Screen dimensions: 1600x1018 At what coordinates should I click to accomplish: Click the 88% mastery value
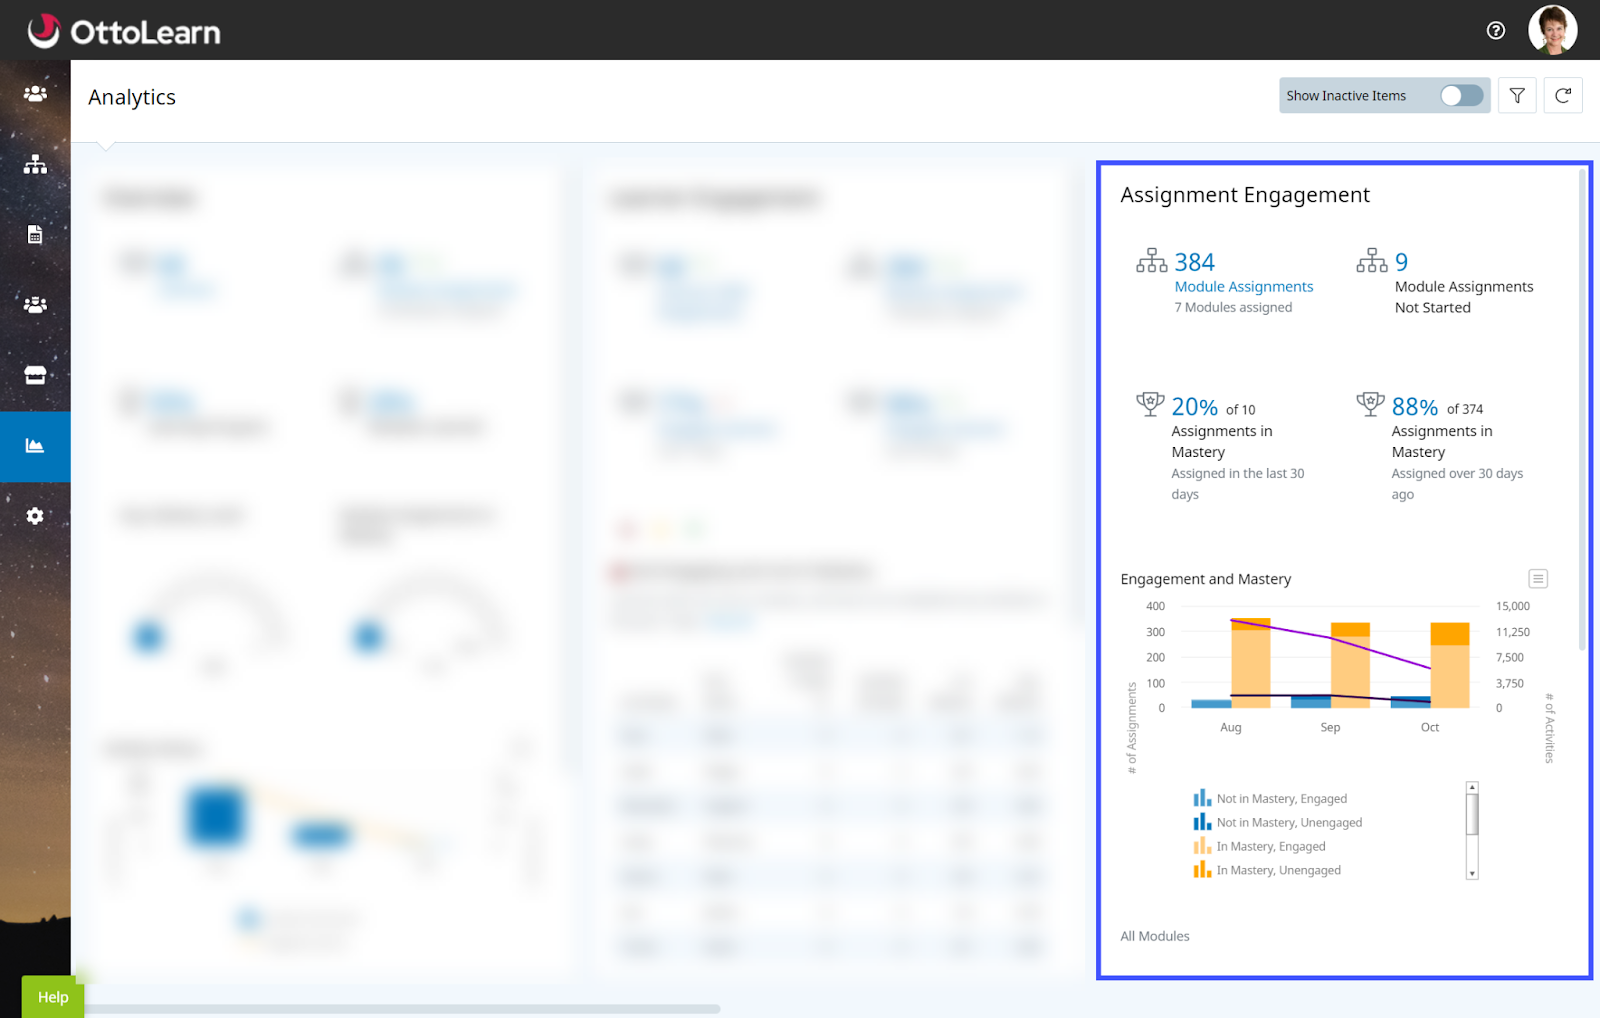click(x=1415, y=407)
